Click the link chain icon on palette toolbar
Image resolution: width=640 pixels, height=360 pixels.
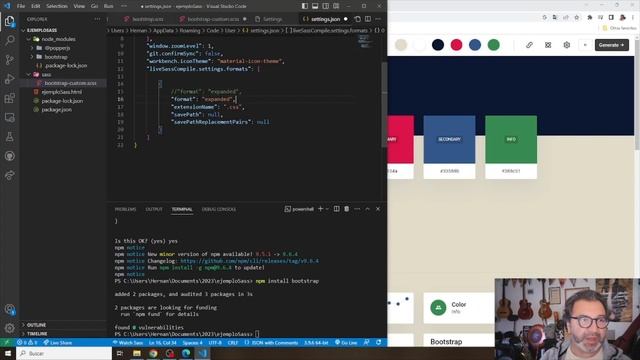click(529, 45)
